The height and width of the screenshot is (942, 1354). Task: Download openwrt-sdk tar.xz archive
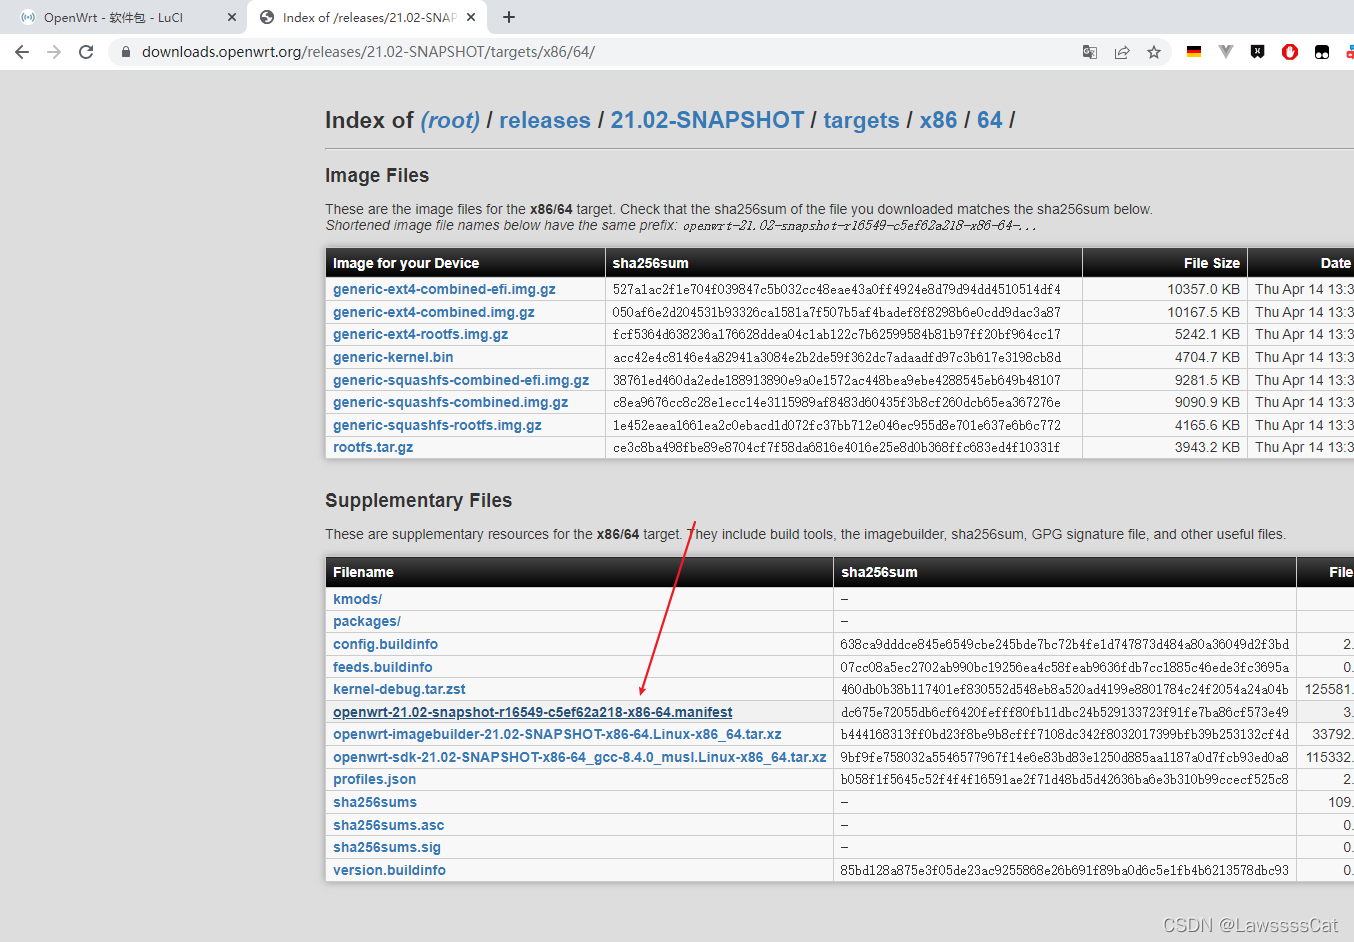click(x=580, y=757)
